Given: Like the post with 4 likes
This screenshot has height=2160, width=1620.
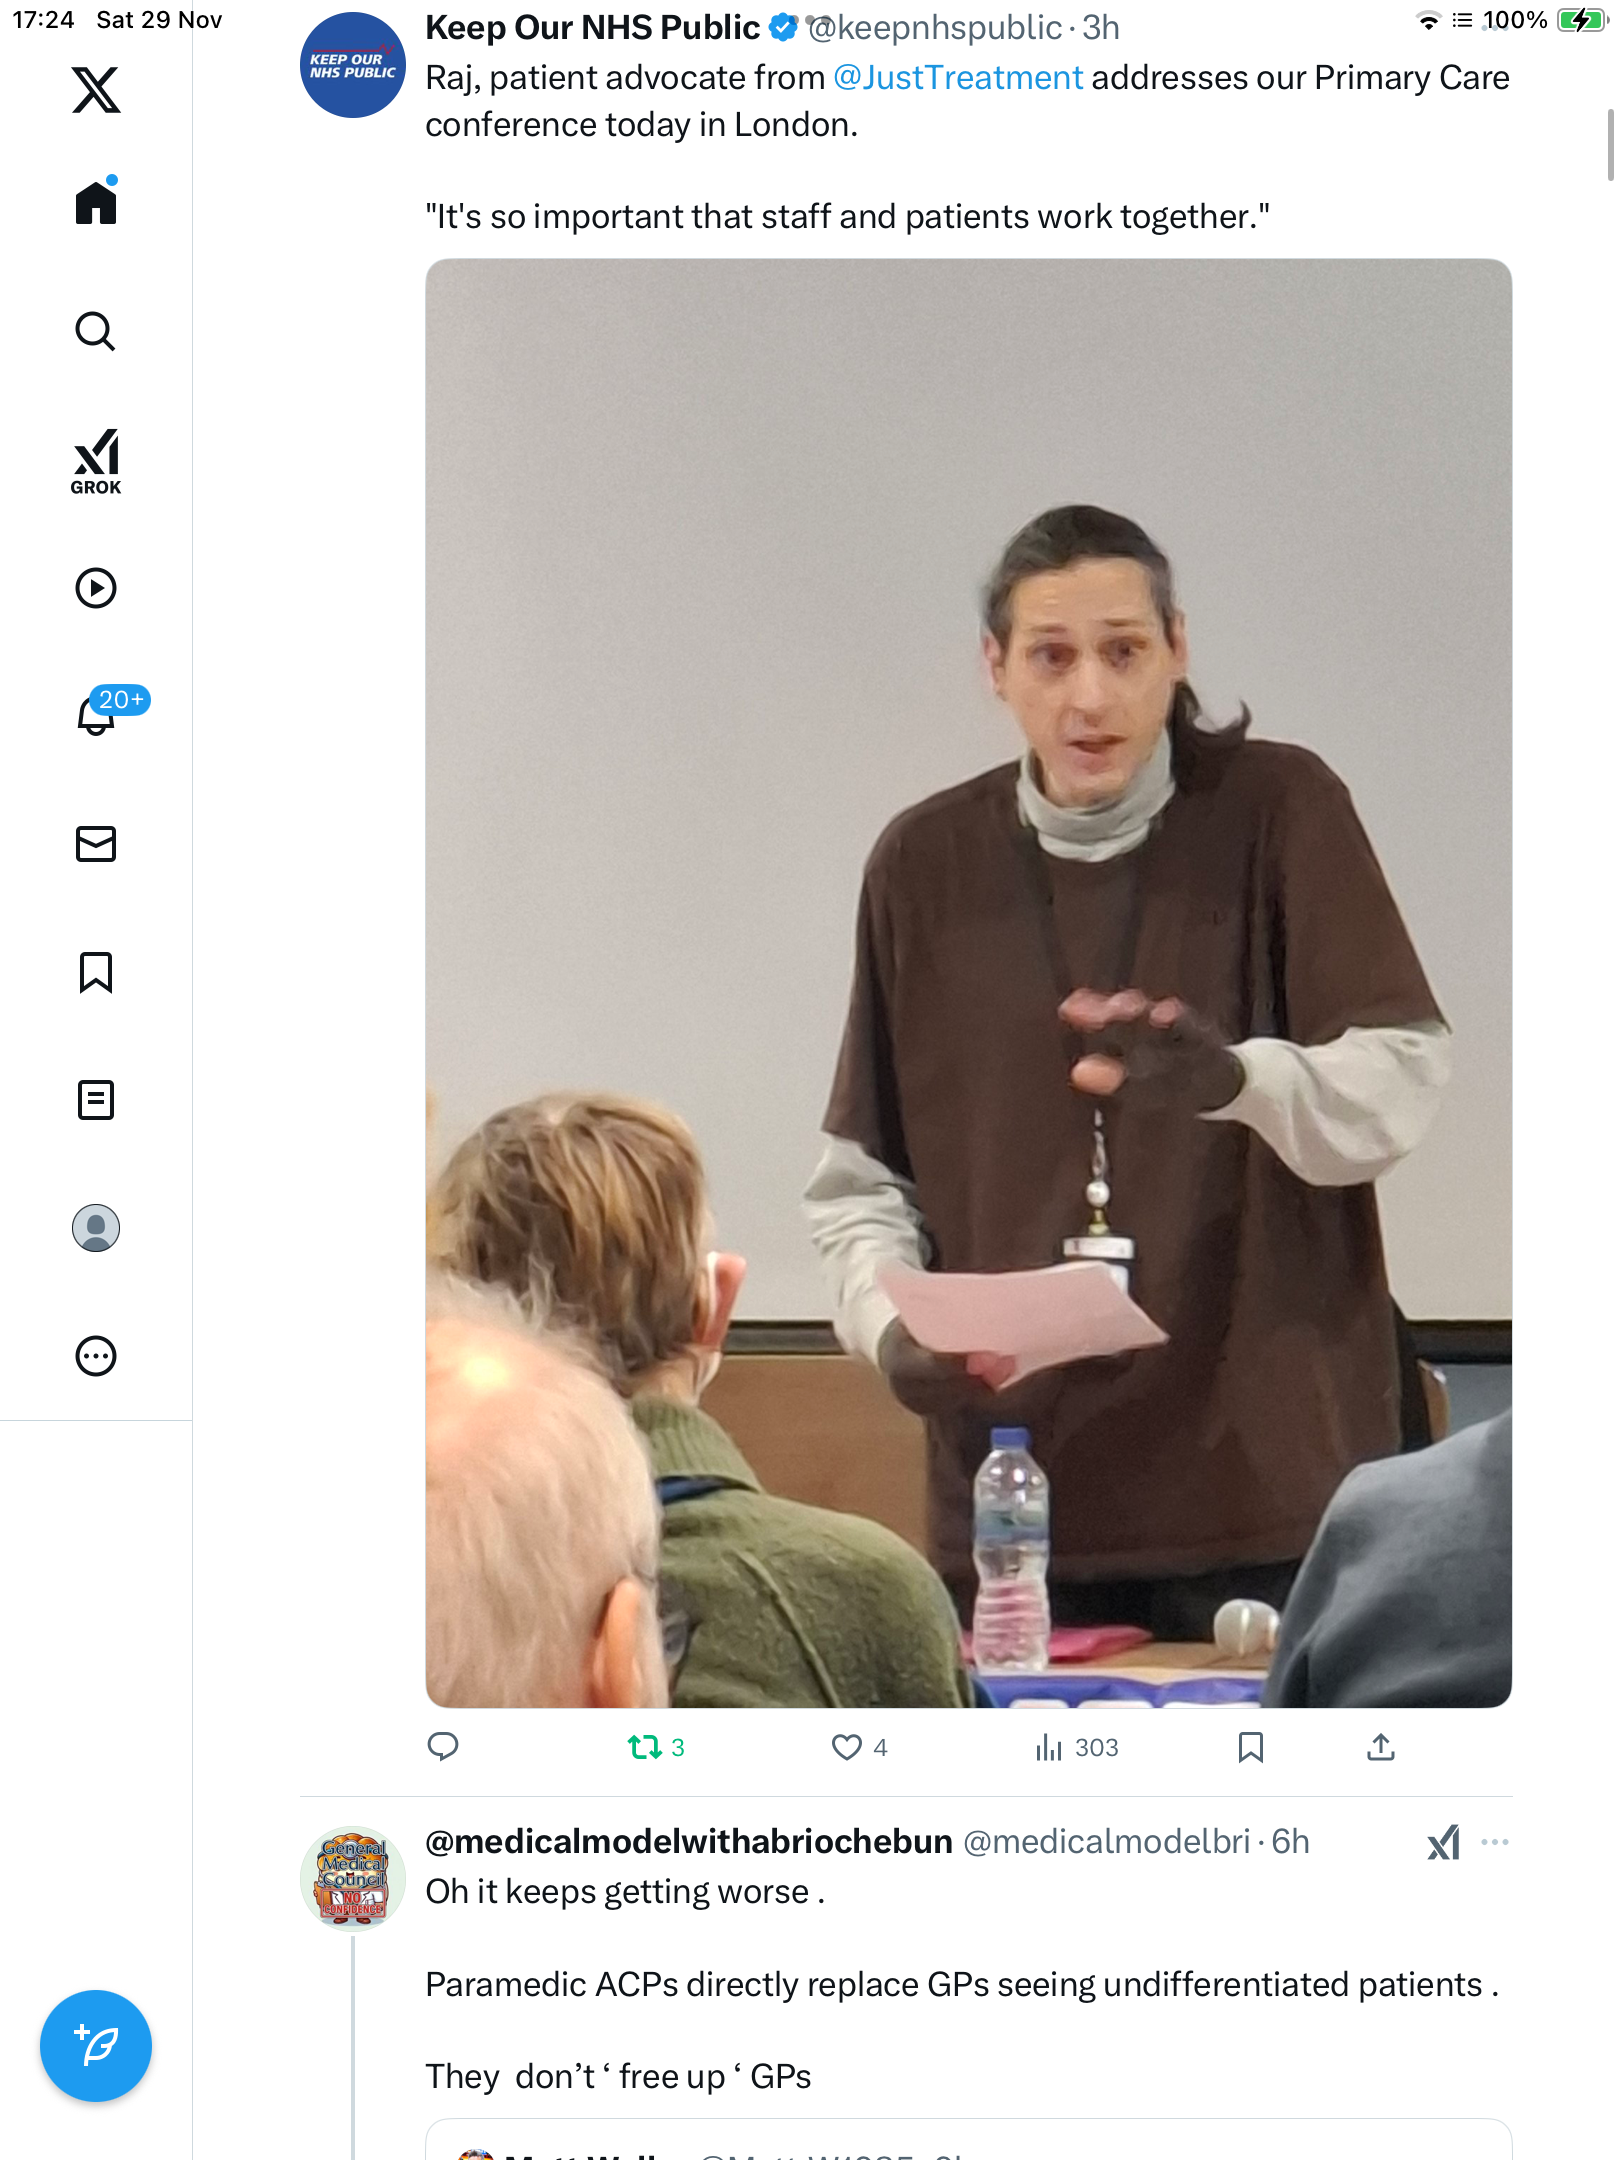Looking at the screenshot, I should 859,1747.
